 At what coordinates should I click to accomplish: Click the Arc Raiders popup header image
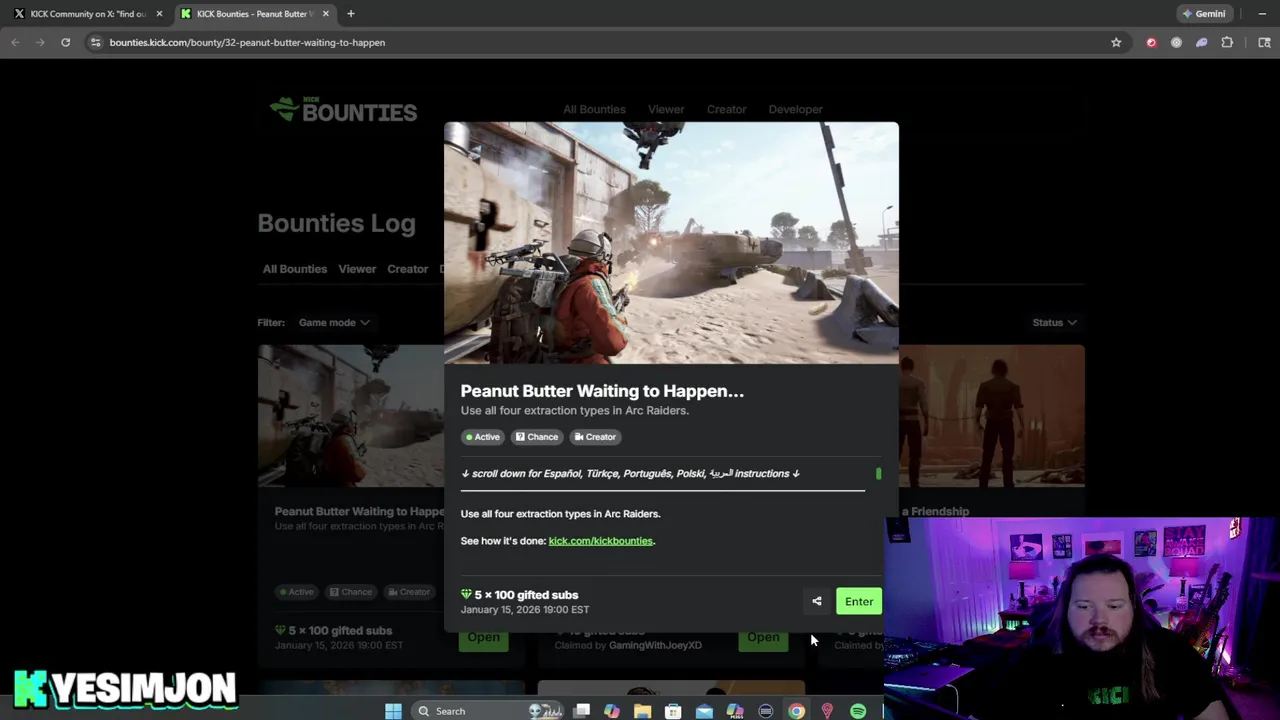671,243
